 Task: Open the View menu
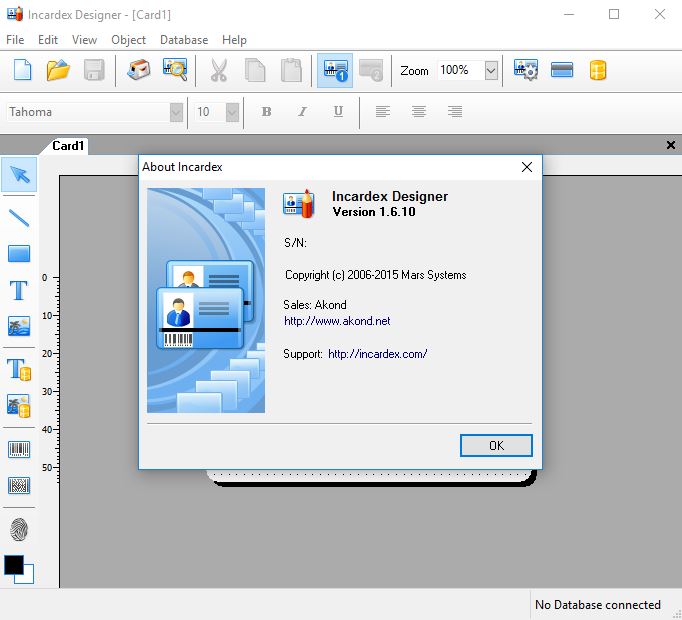[84, 40]
